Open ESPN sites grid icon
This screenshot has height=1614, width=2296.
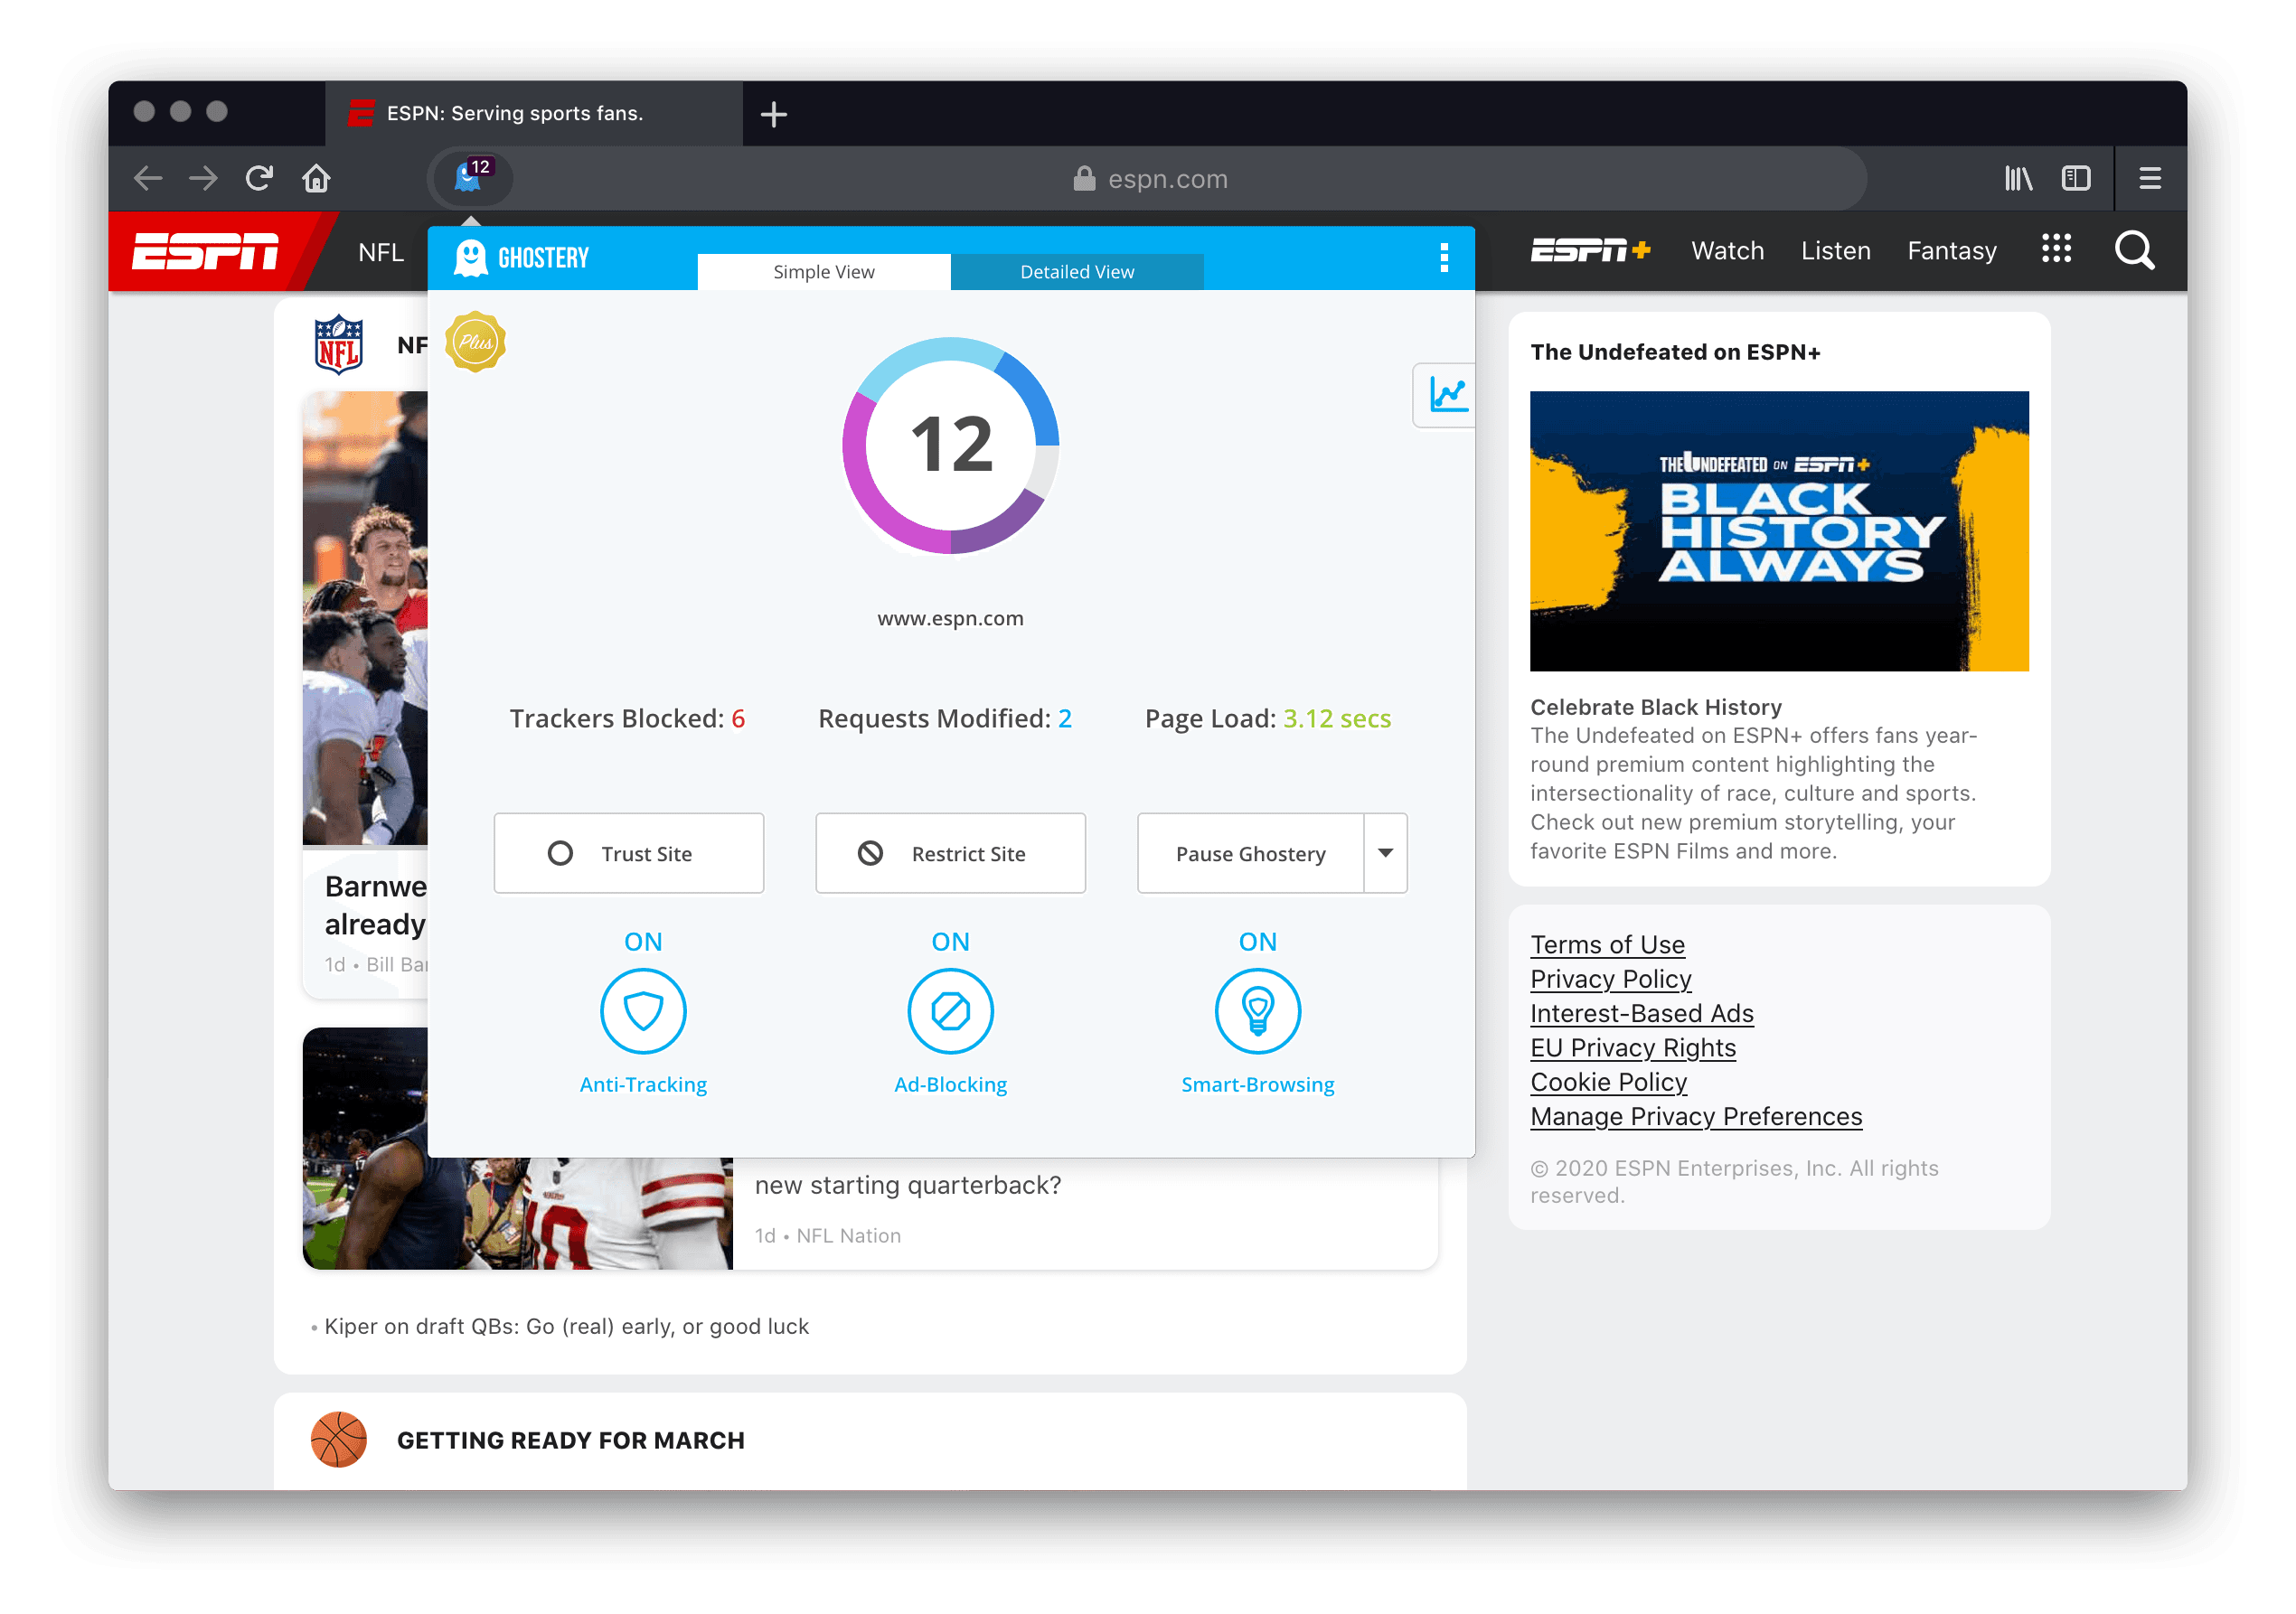coord(2056,249)
